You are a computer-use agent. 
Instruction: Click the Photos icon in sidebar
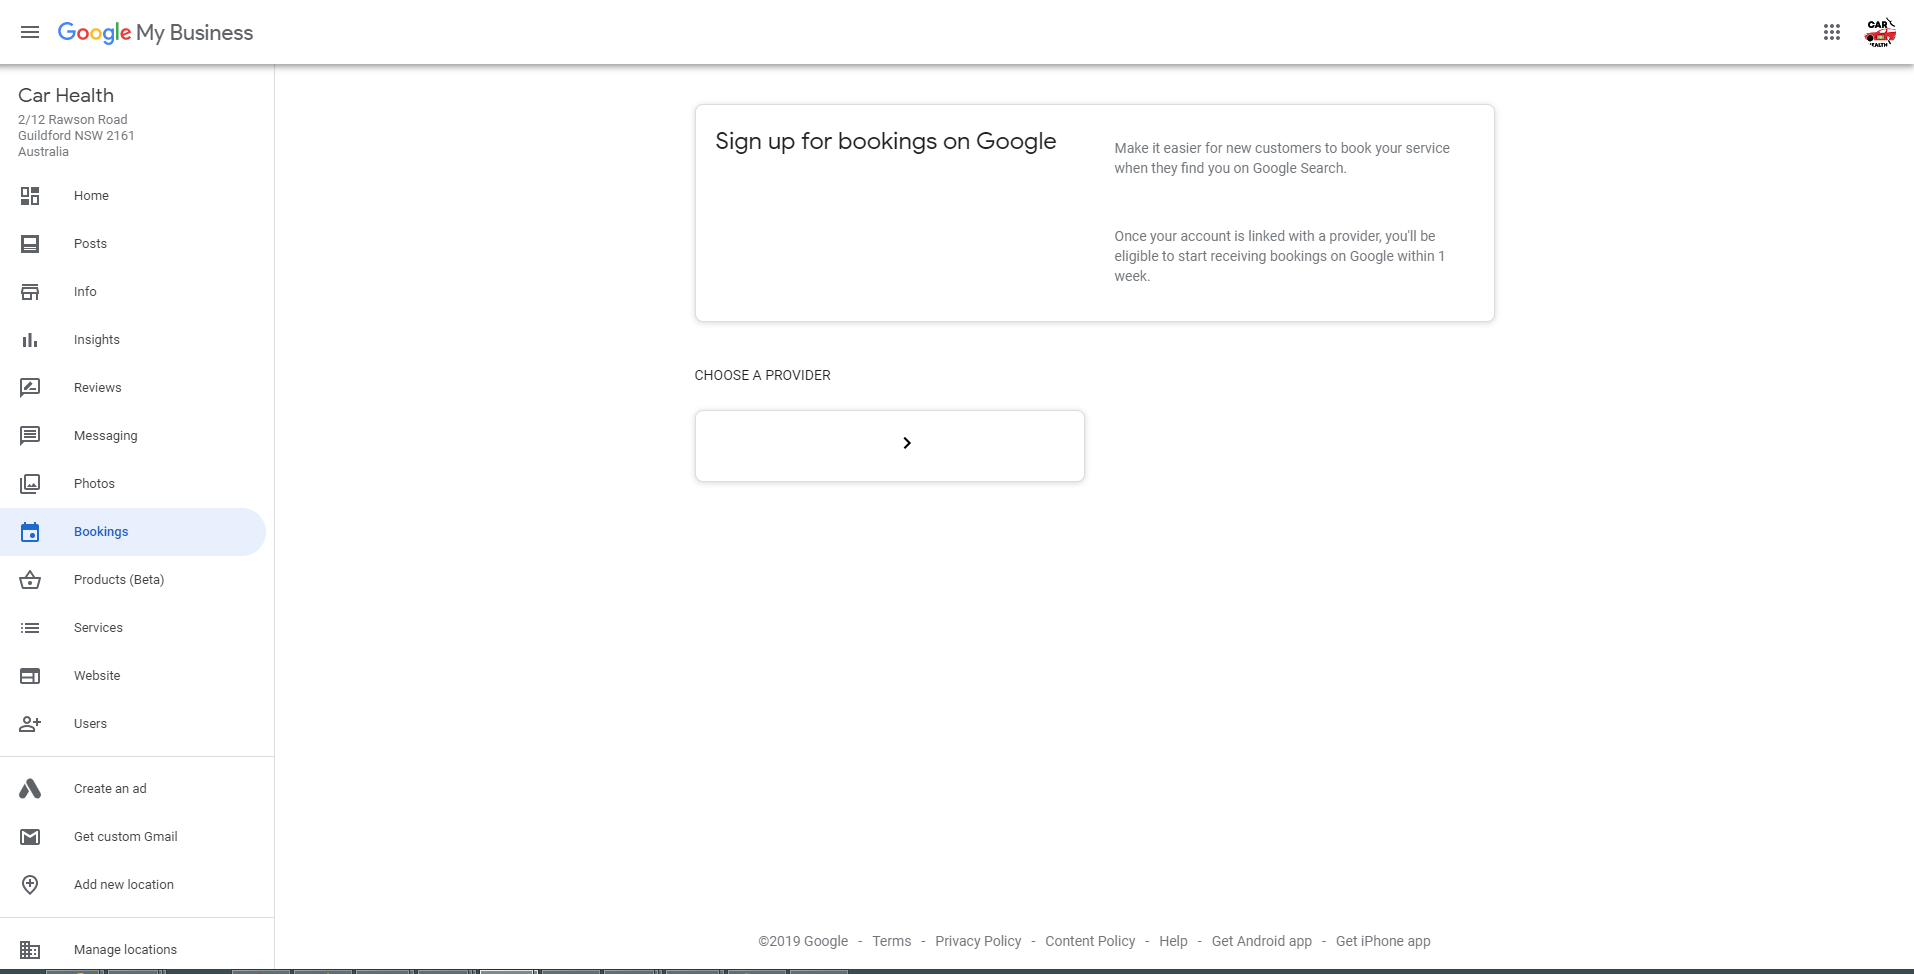tap(30, 484)
